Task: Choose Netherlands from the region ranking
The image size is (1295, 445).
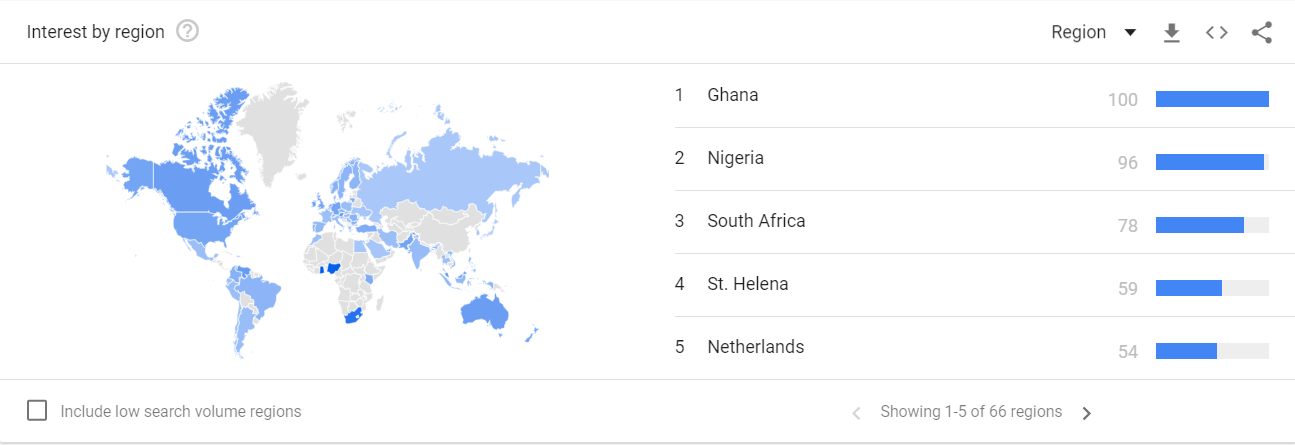Action: (x=755, y=347)
